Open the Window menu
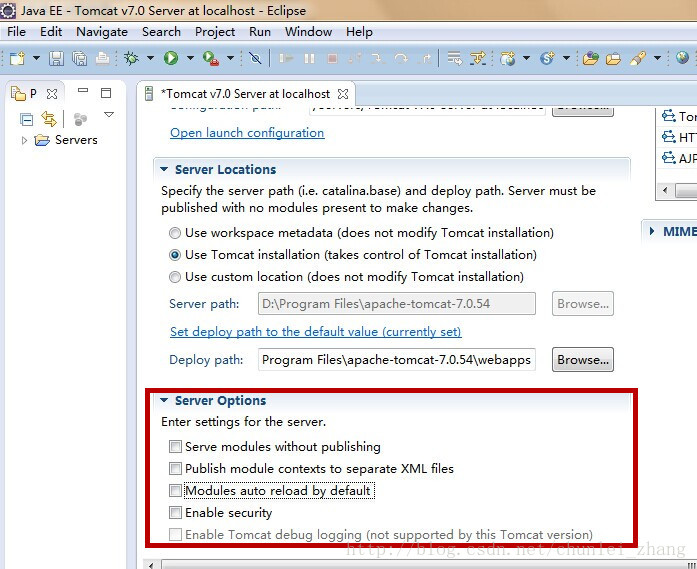Image resolution: width=697 pixels, height=569 pixels. (x=308, y=32)
